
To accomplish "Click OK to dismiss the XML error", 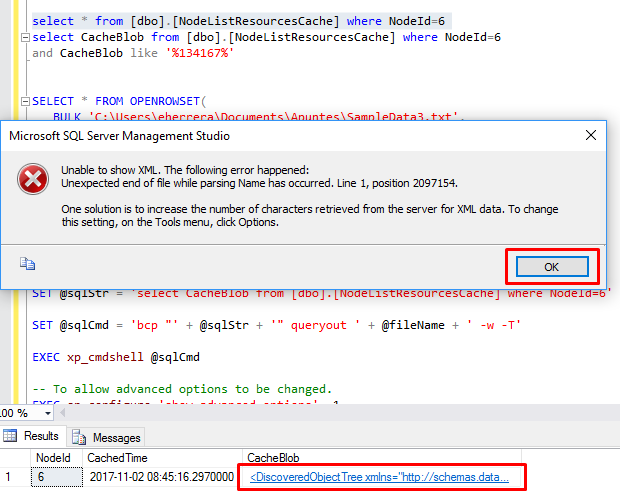I will pos(552,267).
